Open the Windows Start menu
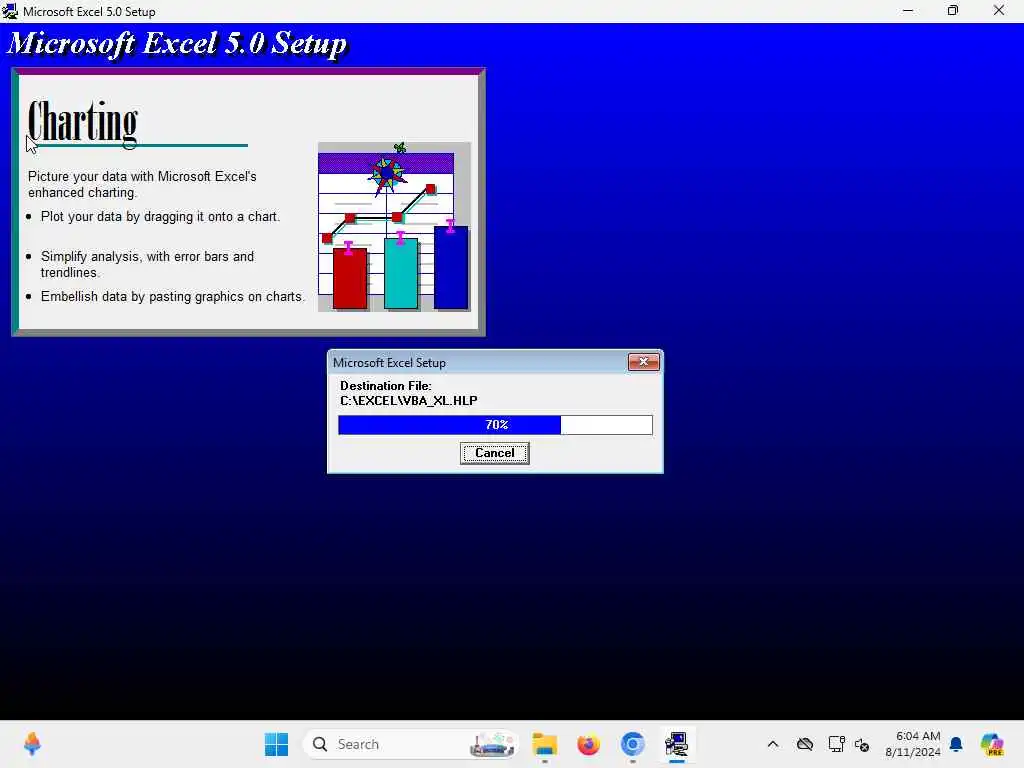 (x=276, y=744)
